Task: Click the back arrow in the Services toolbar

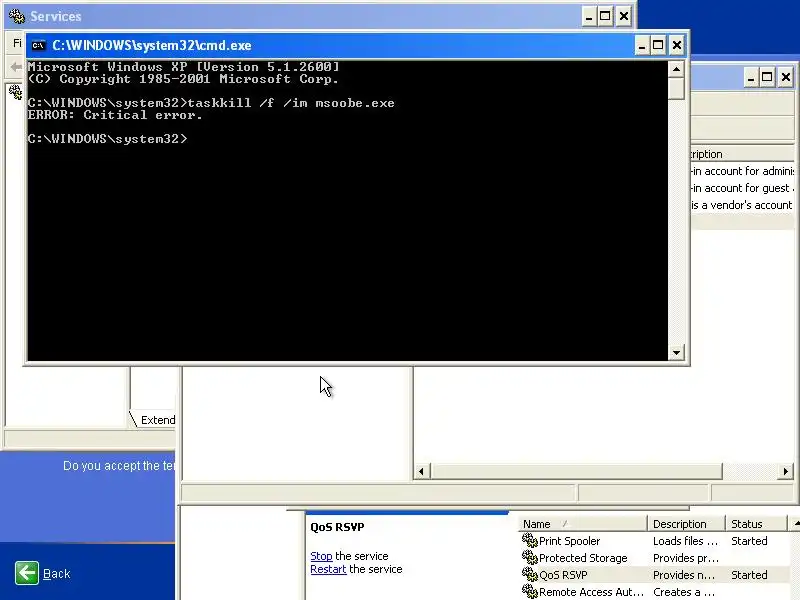Action: [x=16, y=66]
